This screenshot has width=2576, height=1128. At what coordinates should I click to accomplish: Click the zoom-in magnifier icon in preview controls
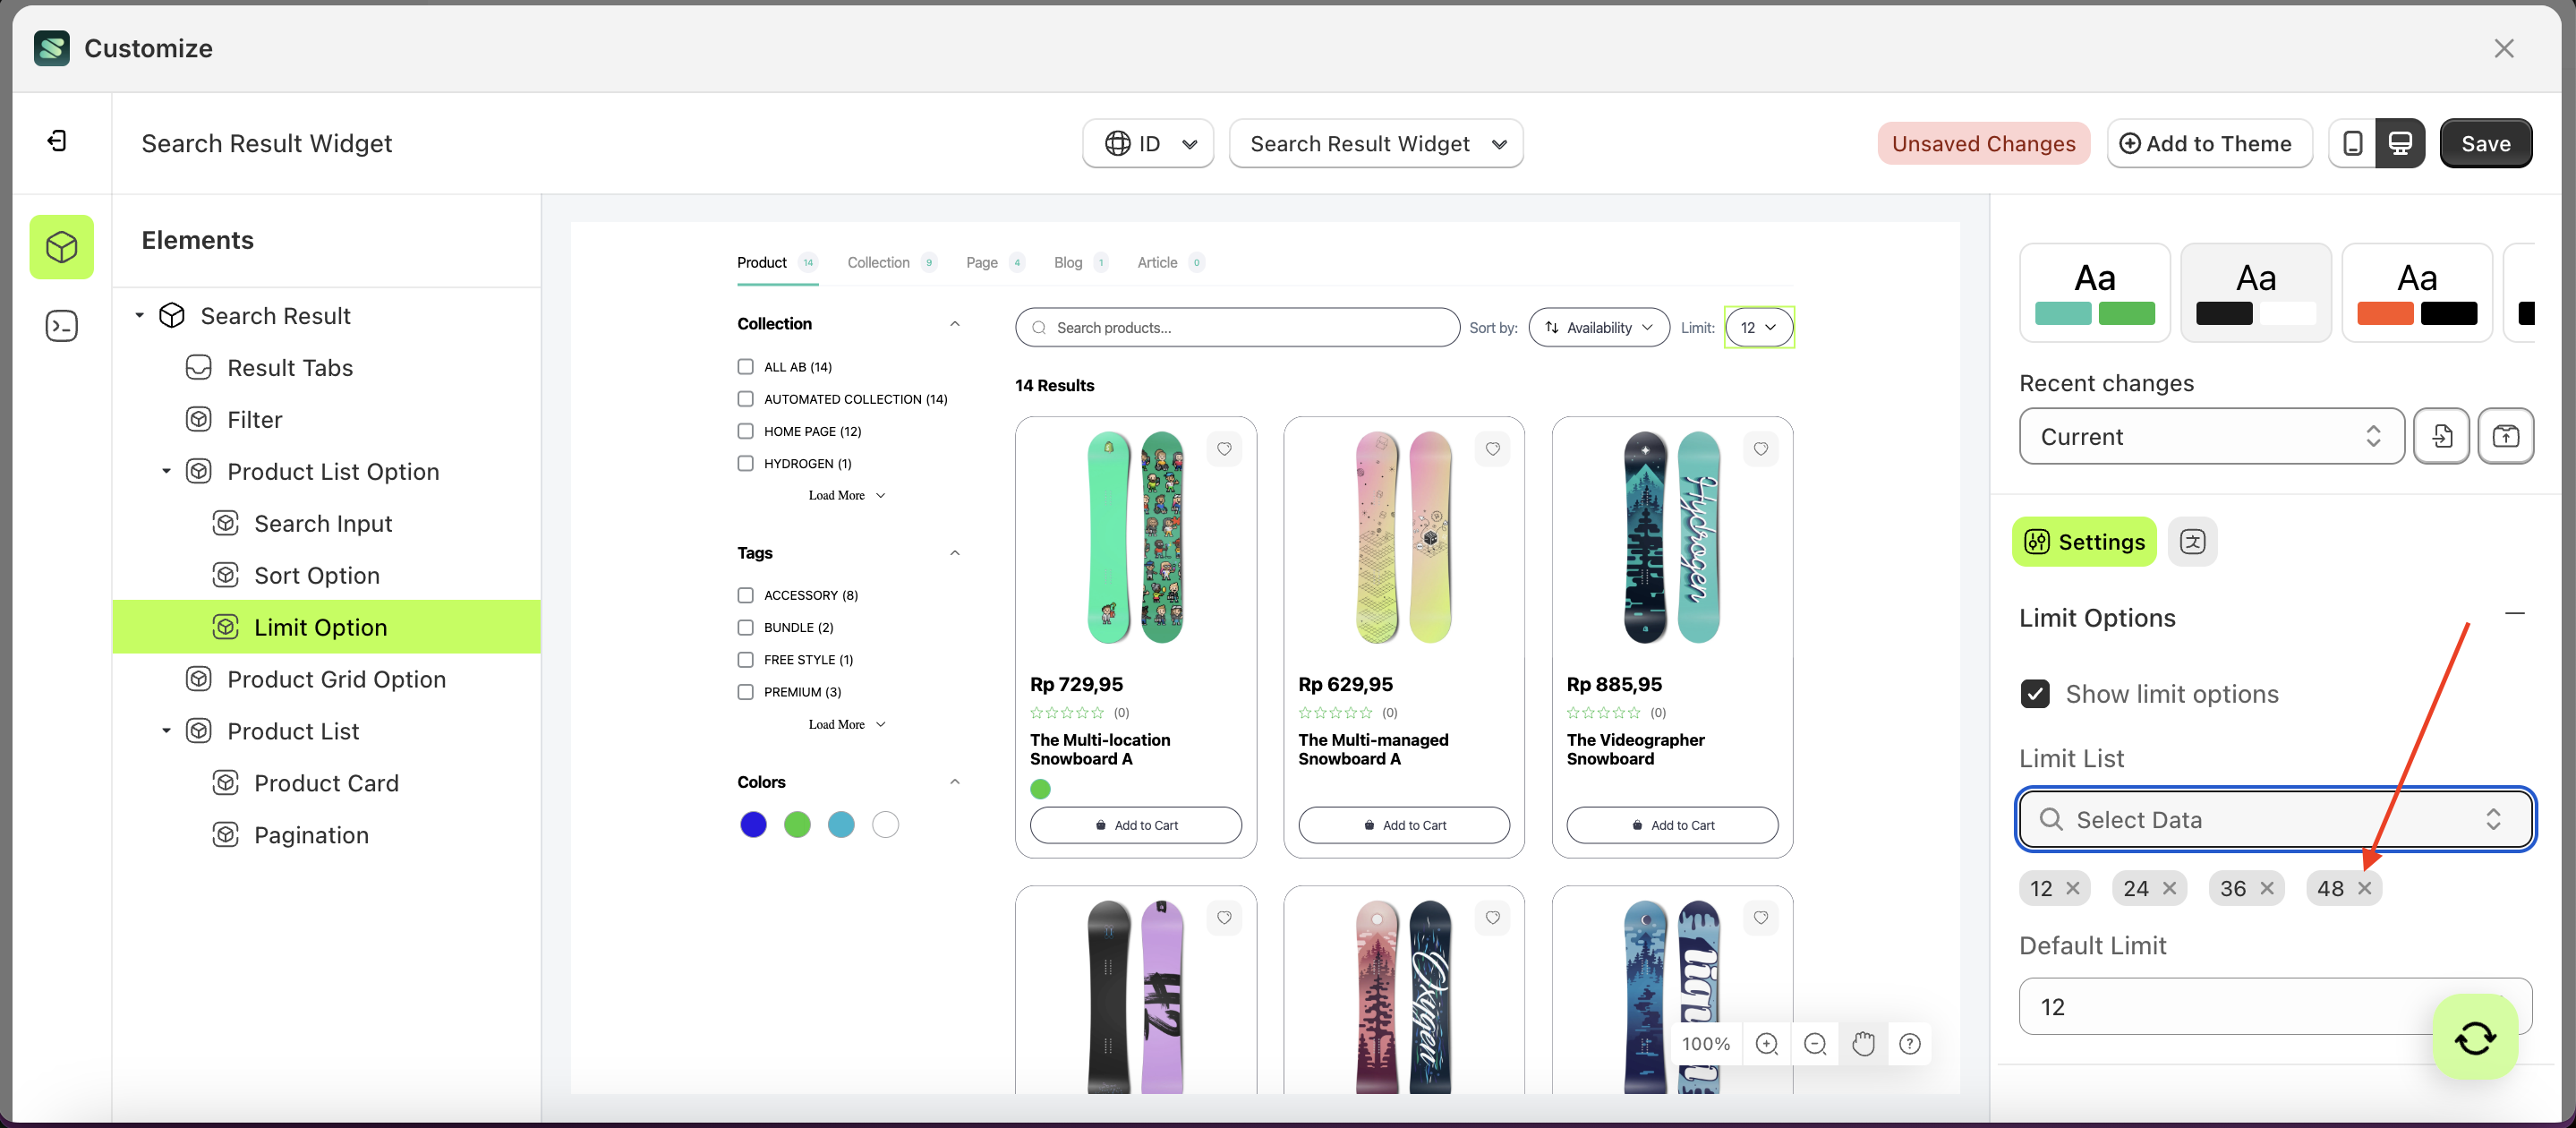[1766, 1043]
